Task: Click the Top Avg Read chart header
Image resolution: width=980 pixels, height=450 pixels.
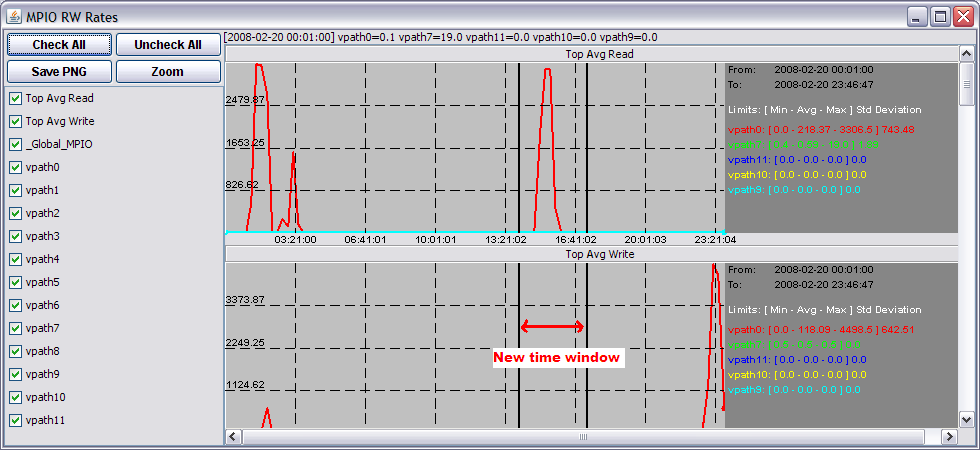Action: point(599,55)
